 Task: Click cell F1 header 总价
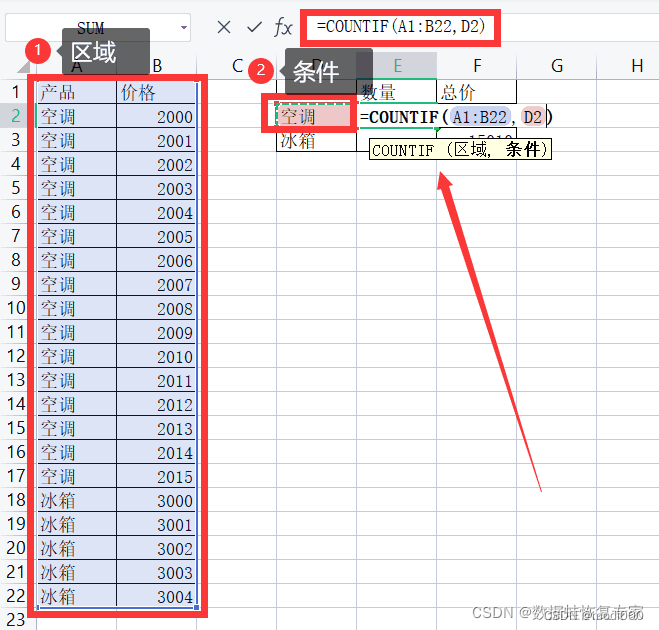tap(477, 92)
